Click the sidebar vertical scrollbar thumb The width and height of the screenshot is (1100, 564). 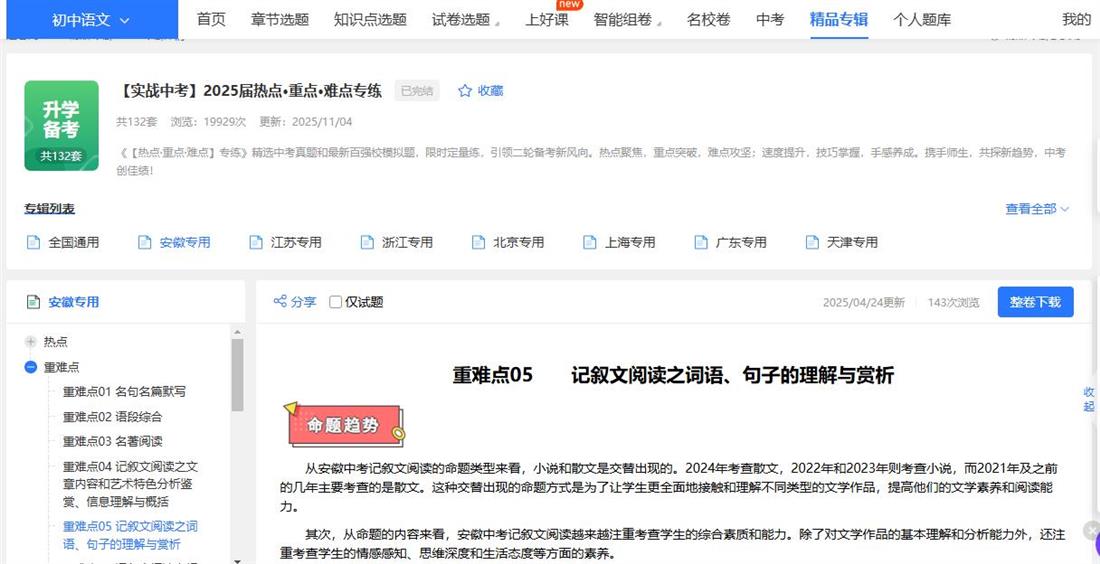pos(237,375)
